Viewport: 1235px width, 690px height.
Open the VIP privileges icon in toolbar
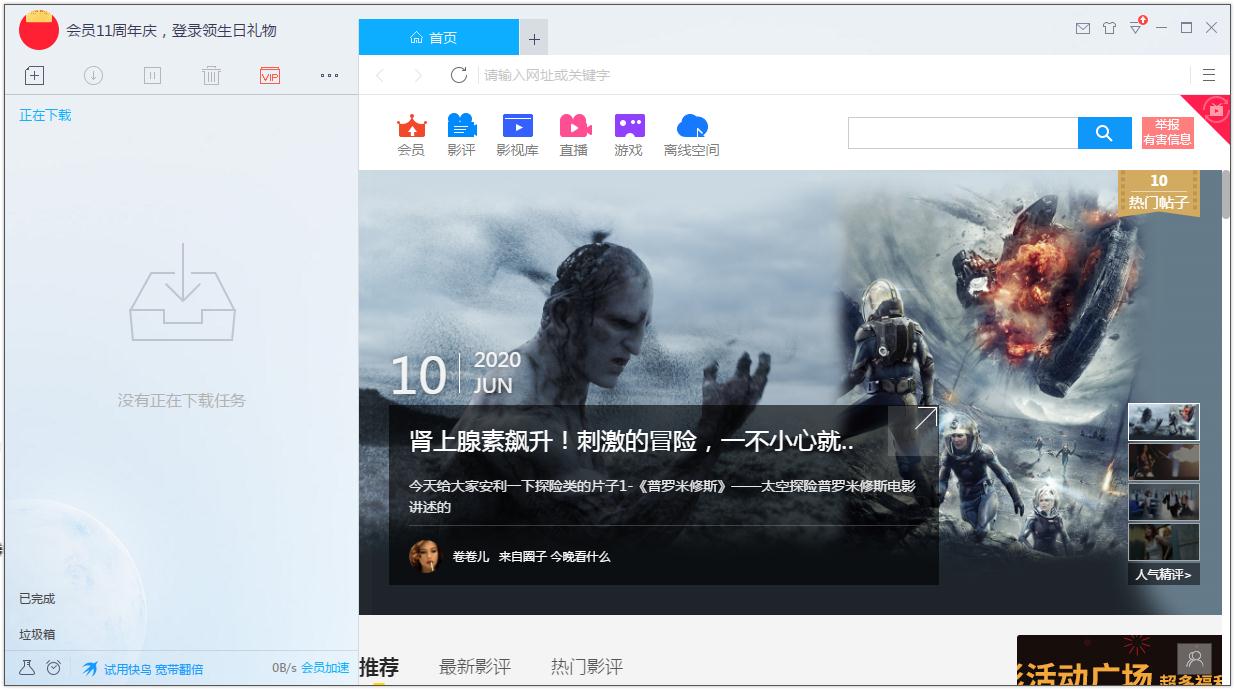point(269,75)
